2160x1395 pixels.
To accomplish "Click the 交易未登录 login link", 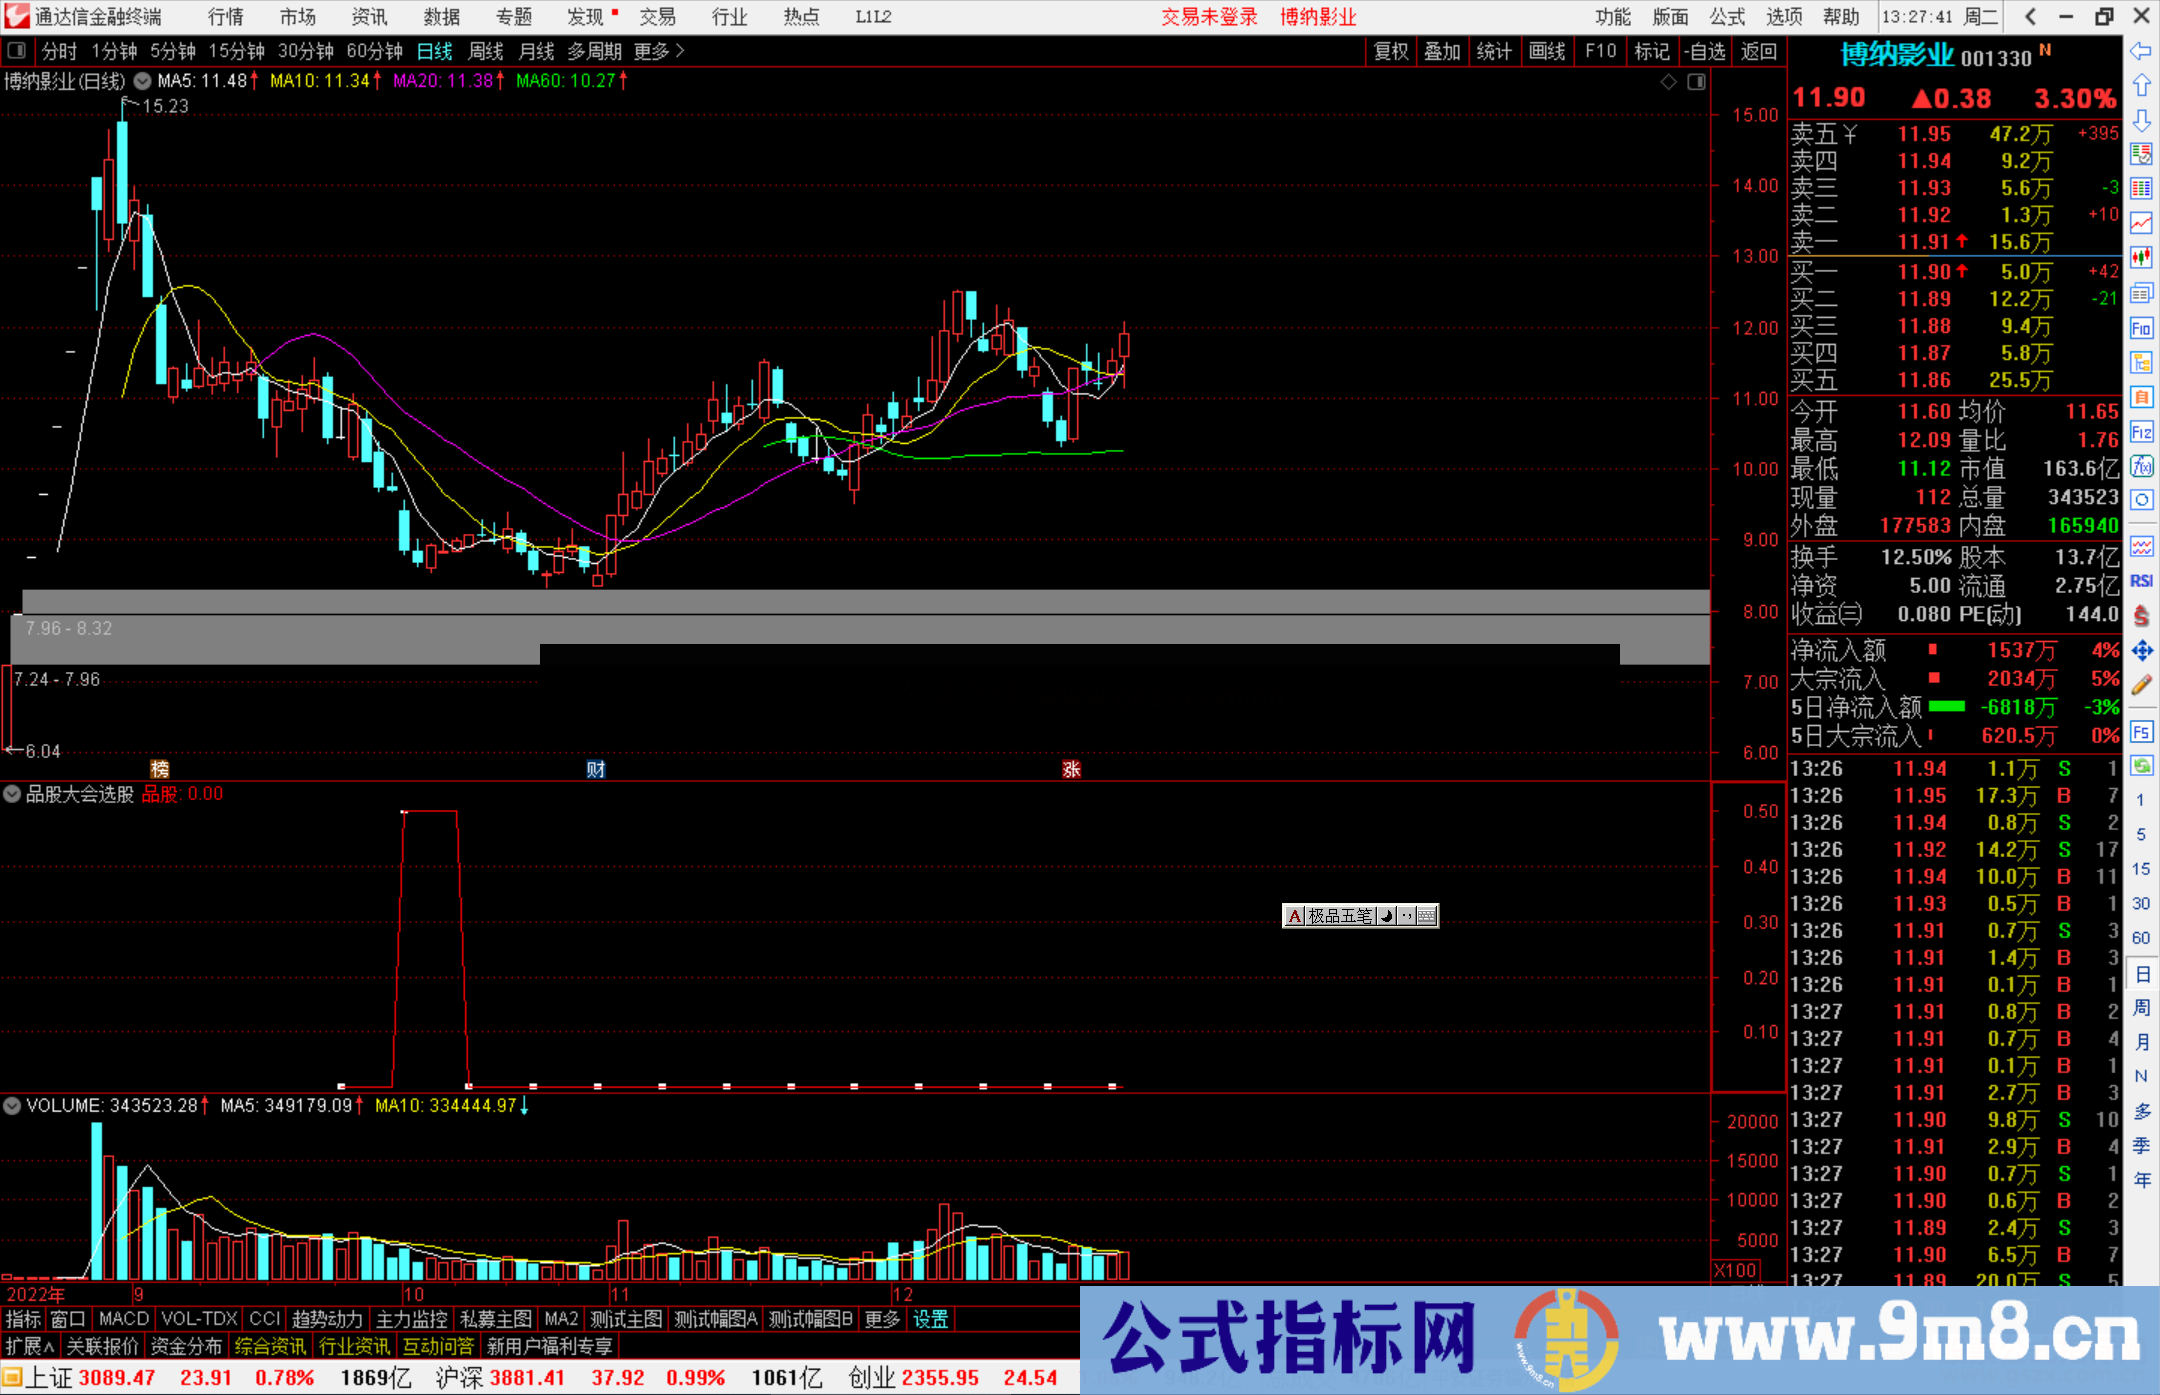I will (x=1210, y=16).
